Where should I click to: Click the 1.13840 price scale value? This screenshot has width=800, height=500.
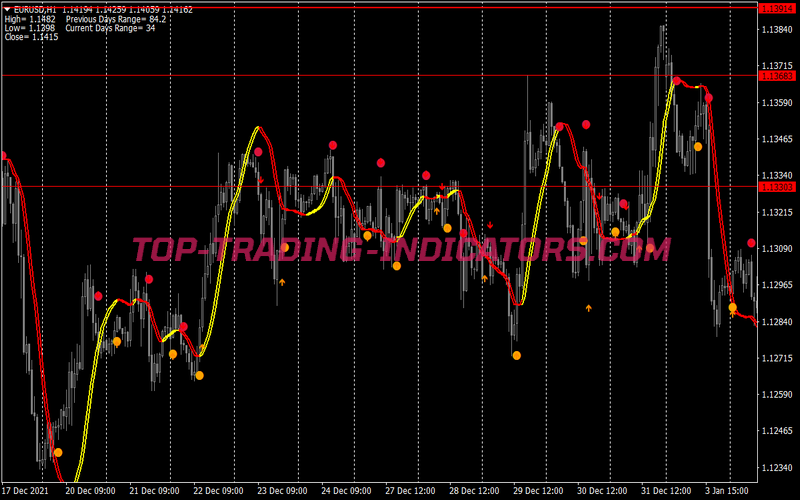(x=777, y=29)
